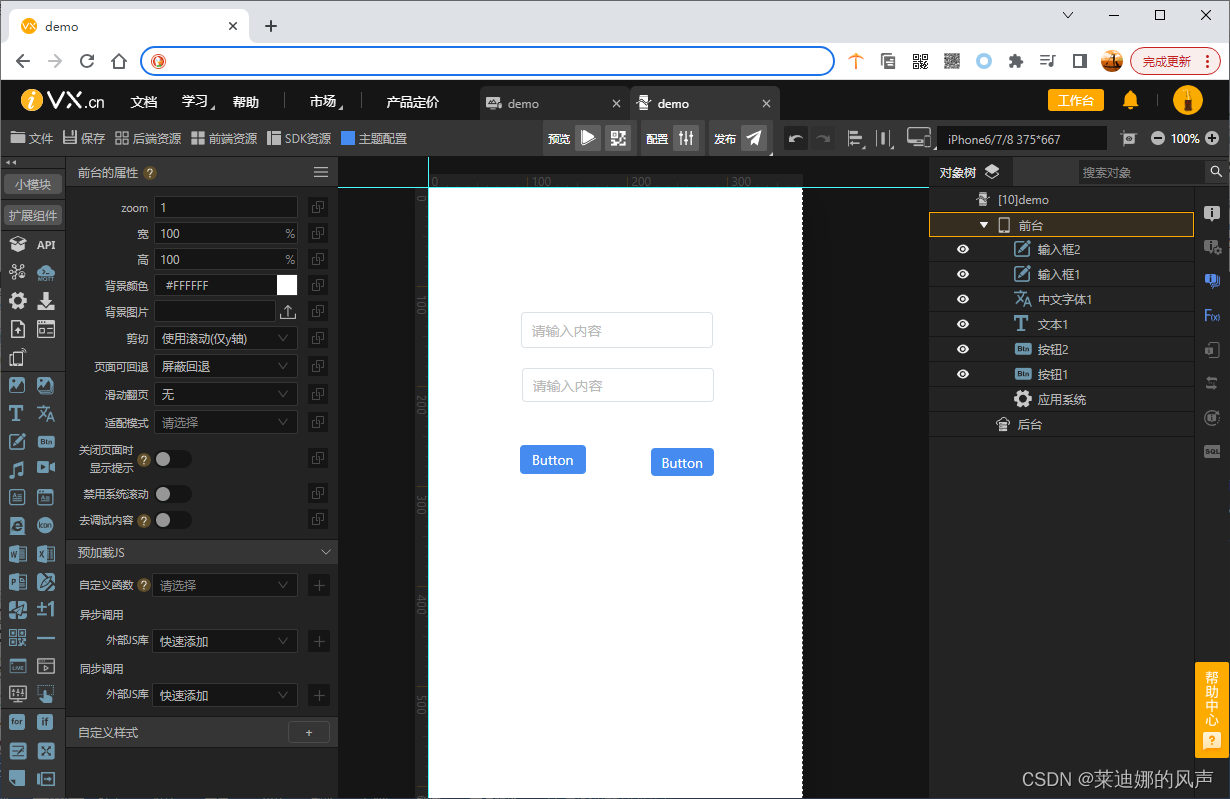Pick the Text (T) component tool
Screen dimensions: 1230x799
point(17,413)
